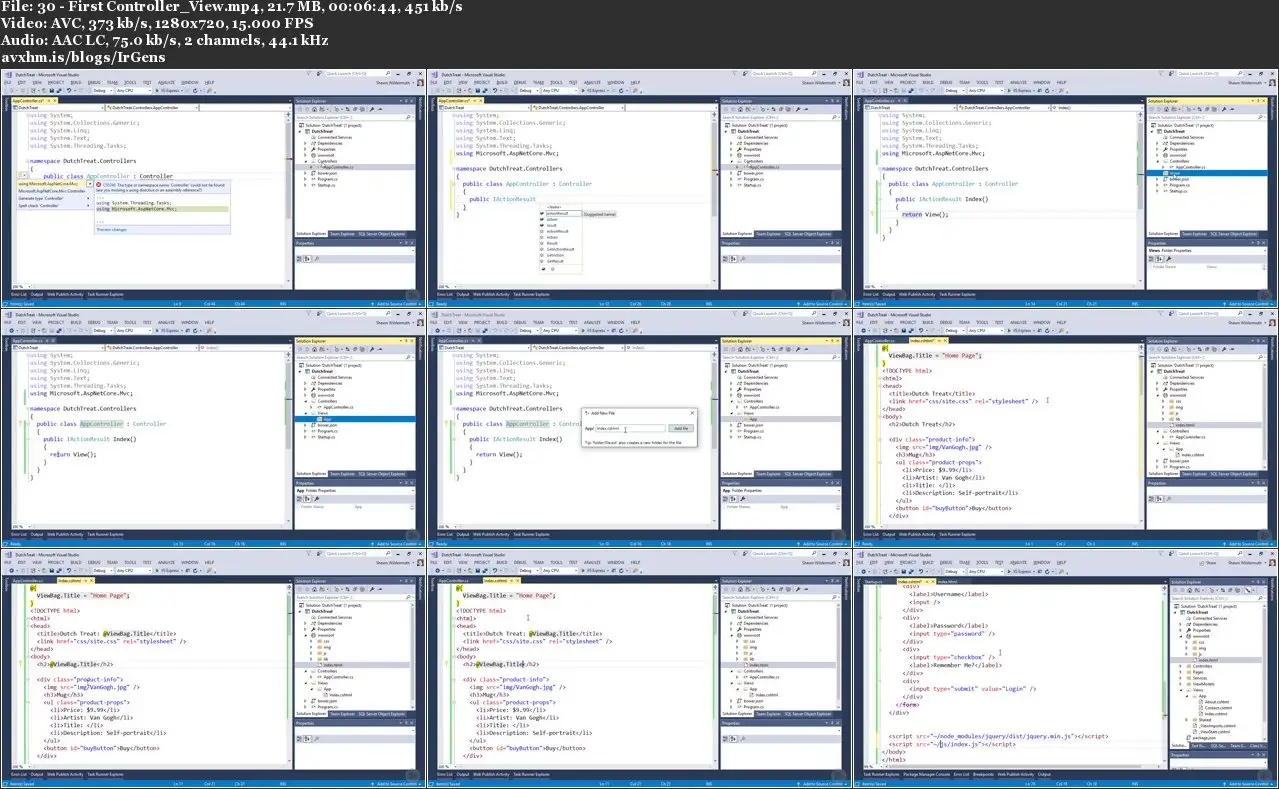Expand the Properties node in error-popup frame tree

click(305, 149)
